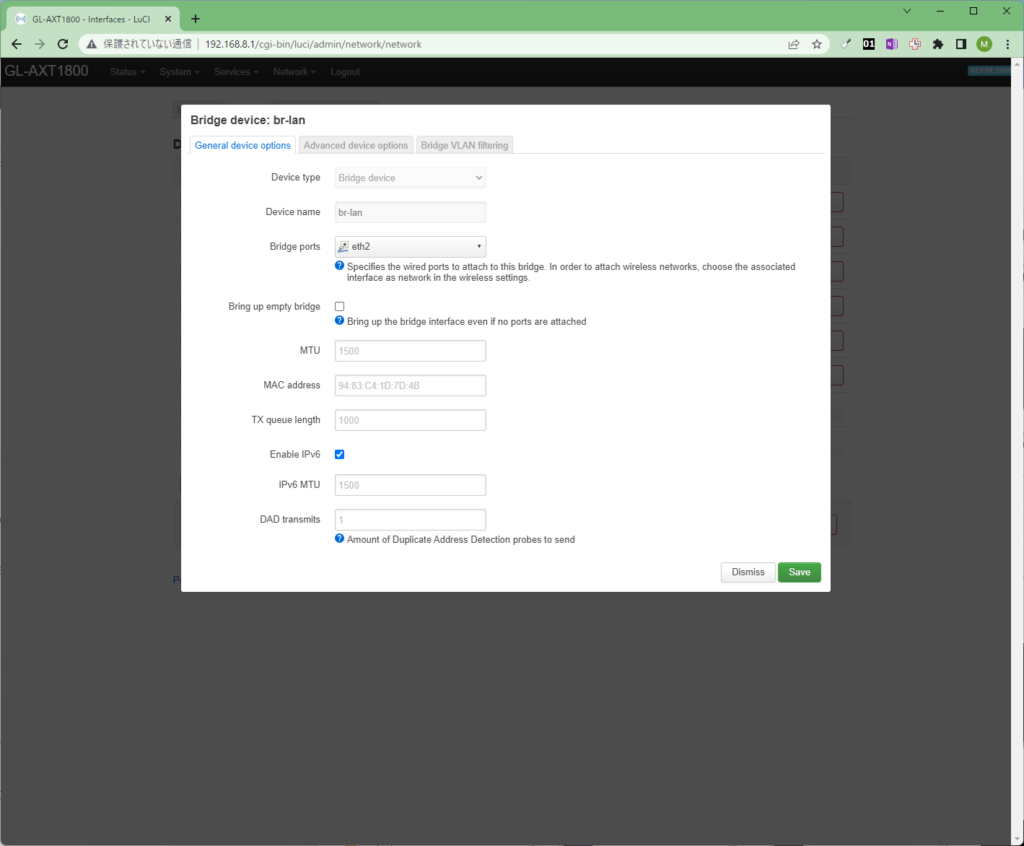Open the Extensions puzzle-piece icon

pyautogui.click(x=938, y=43)
